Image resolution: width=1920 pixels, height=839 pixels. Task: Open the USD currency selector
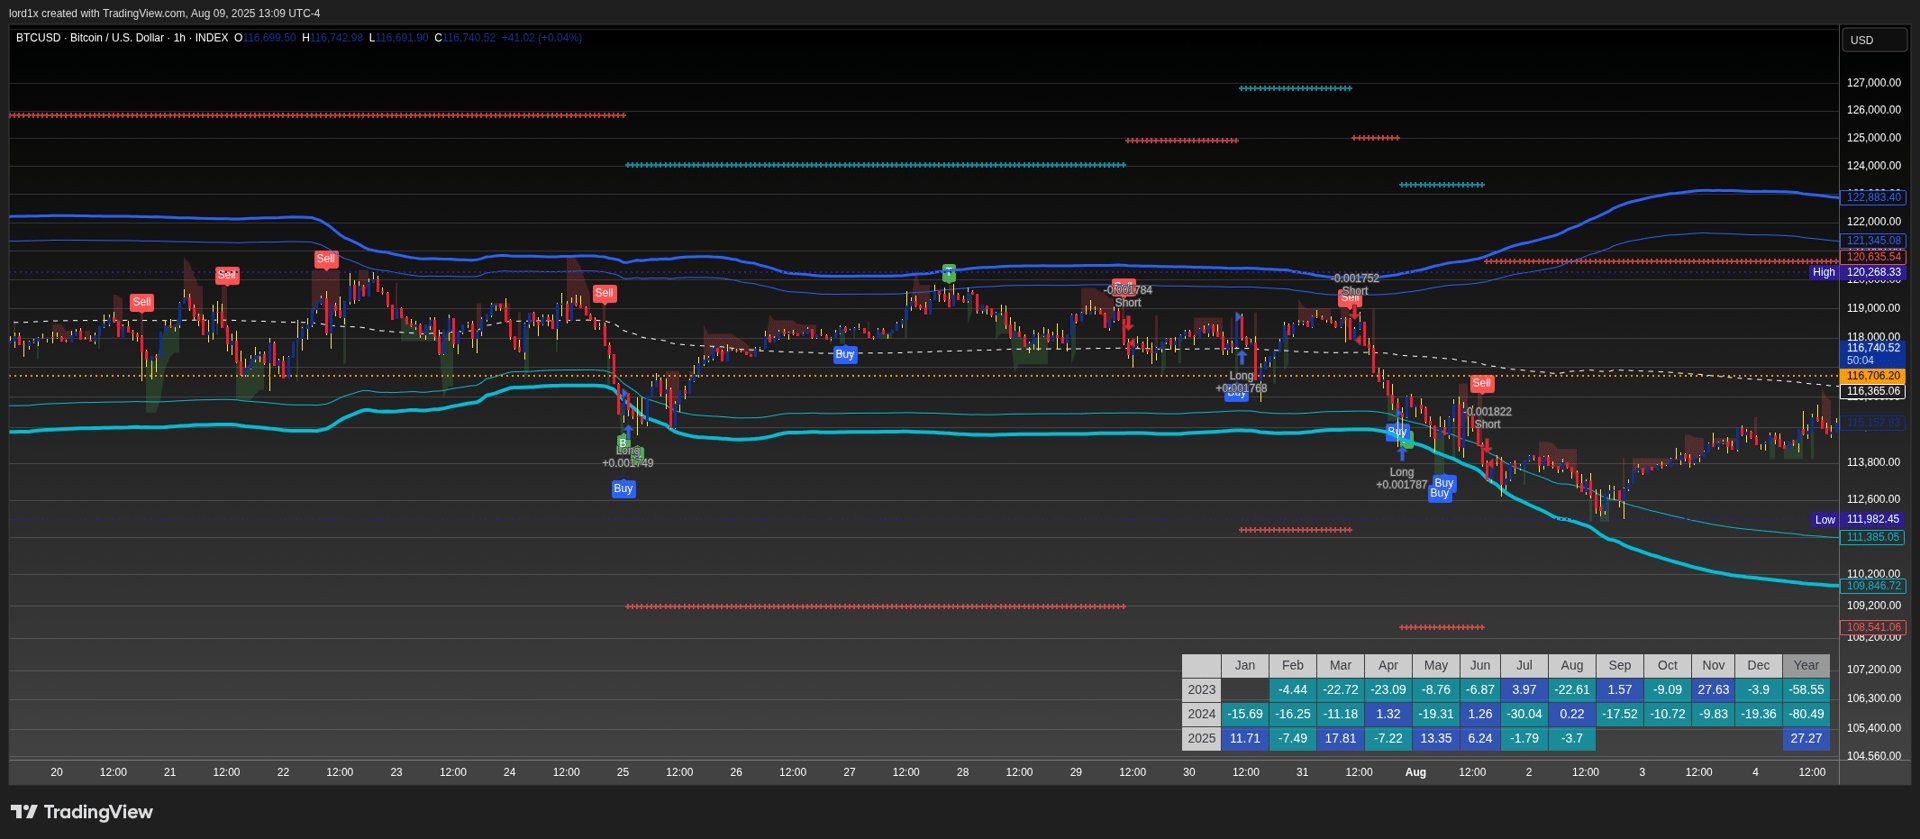[x=1874, y=40]
